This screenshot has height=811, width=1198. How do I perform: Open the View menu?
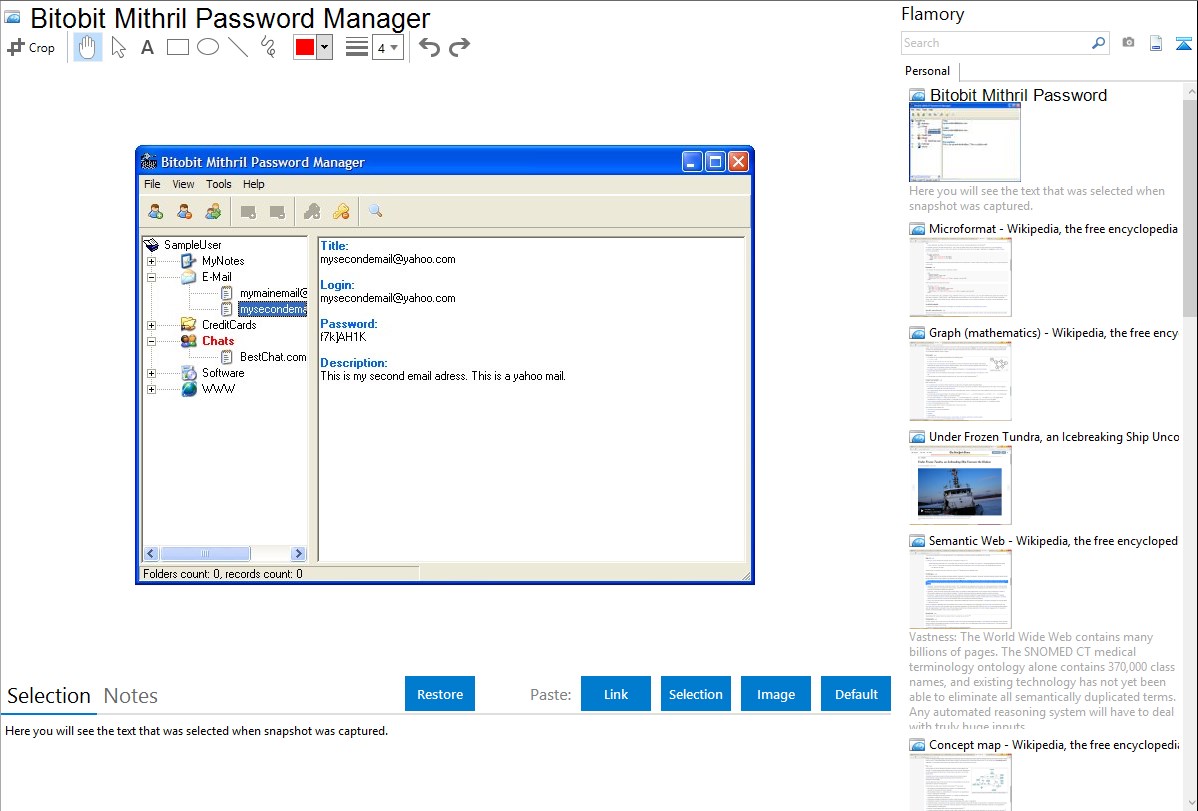pos(183,184)
